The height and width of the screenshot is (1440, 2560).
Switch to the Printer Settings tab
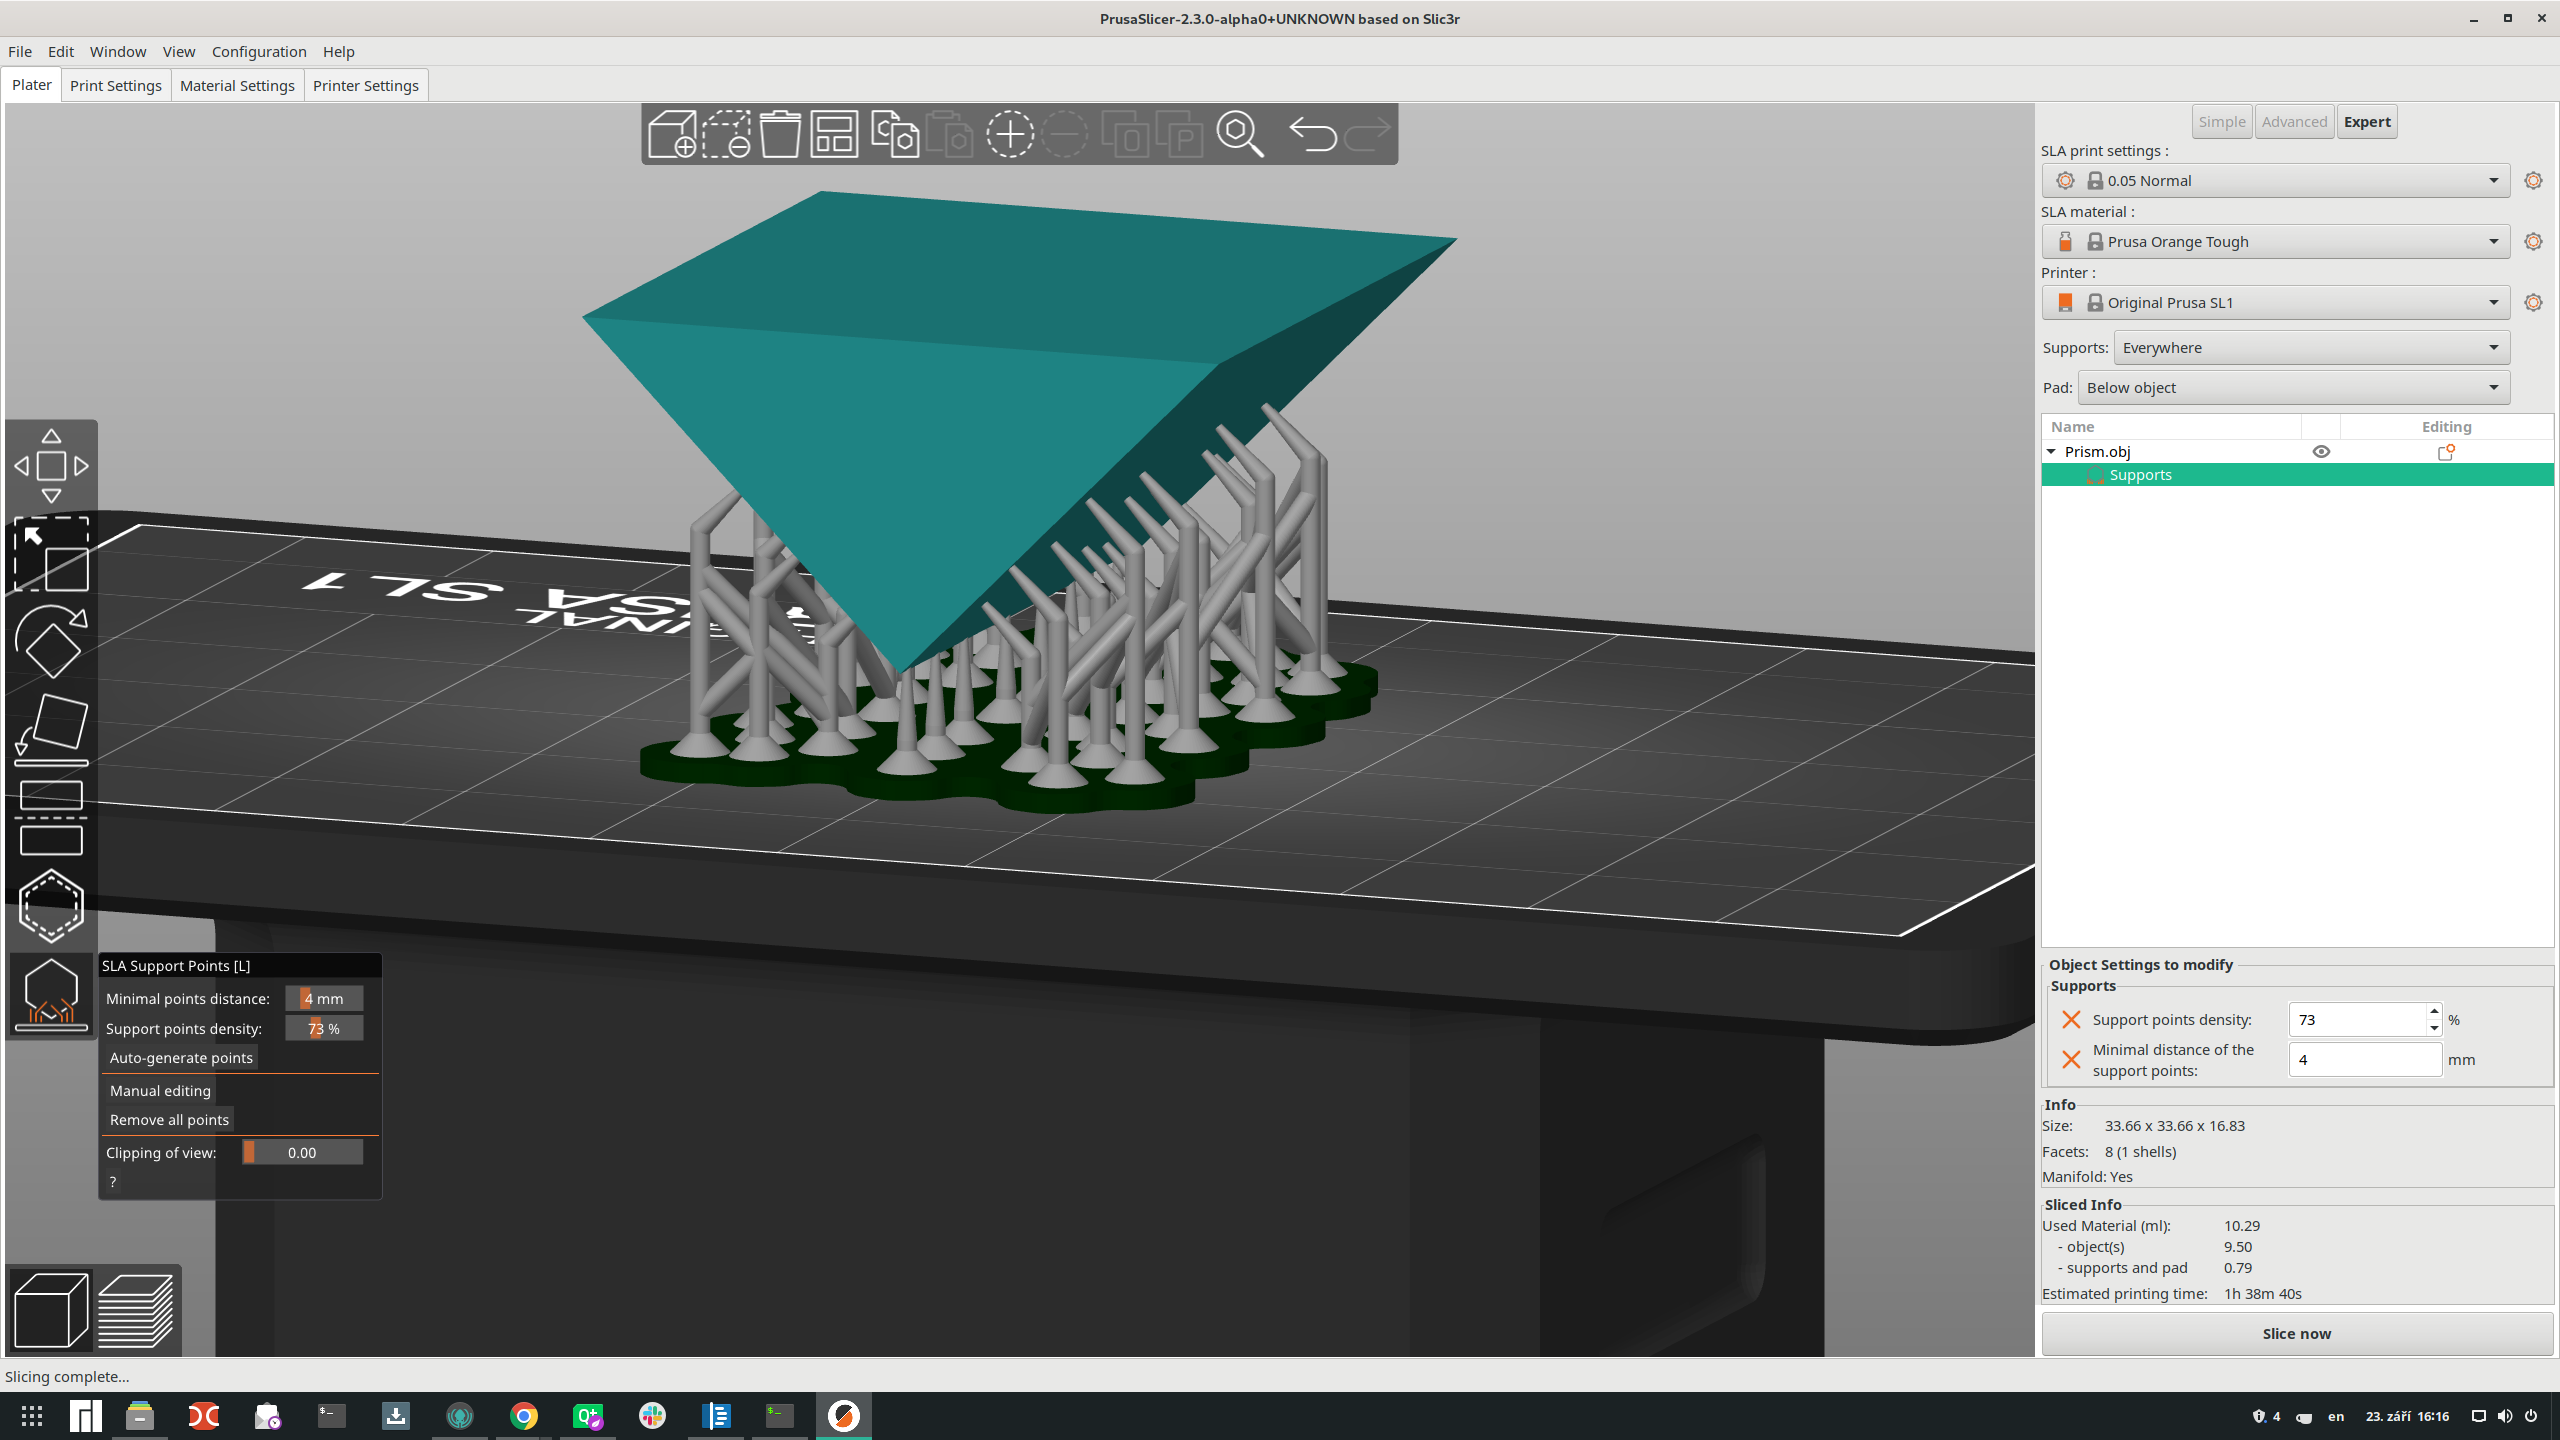coord(366,85)
